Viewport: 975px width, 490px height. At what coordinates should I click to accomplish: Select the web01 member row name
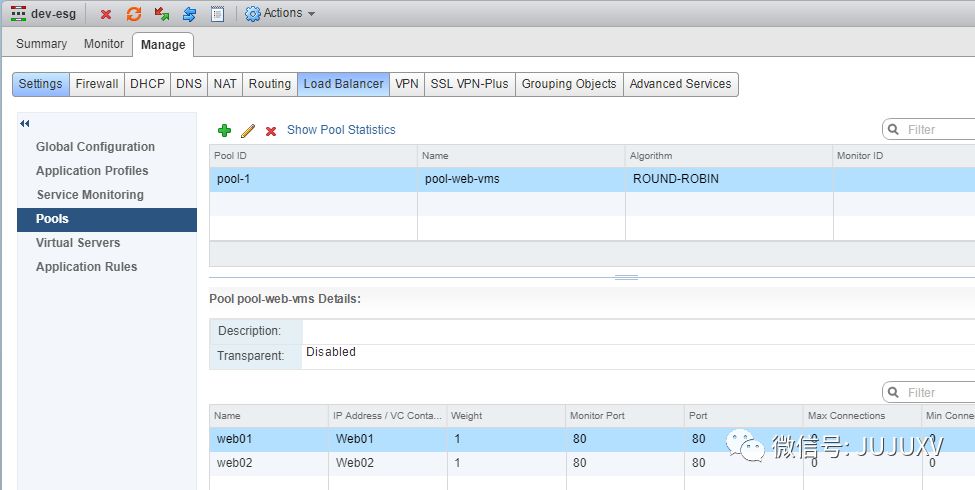[234, 439]
